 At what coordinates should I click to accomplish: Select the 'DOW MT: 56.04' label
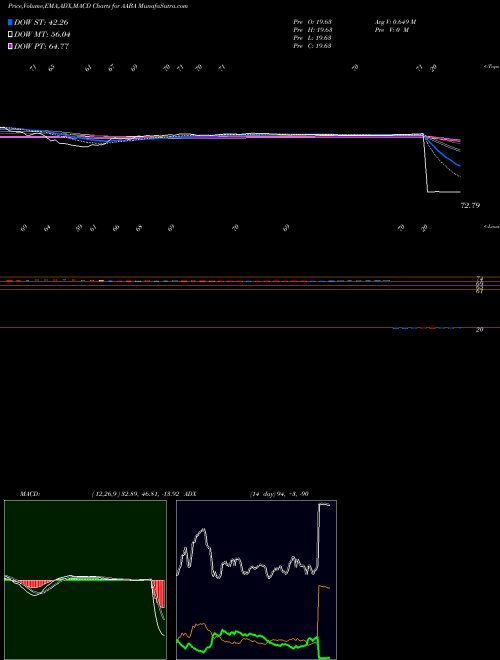point(42,35)
